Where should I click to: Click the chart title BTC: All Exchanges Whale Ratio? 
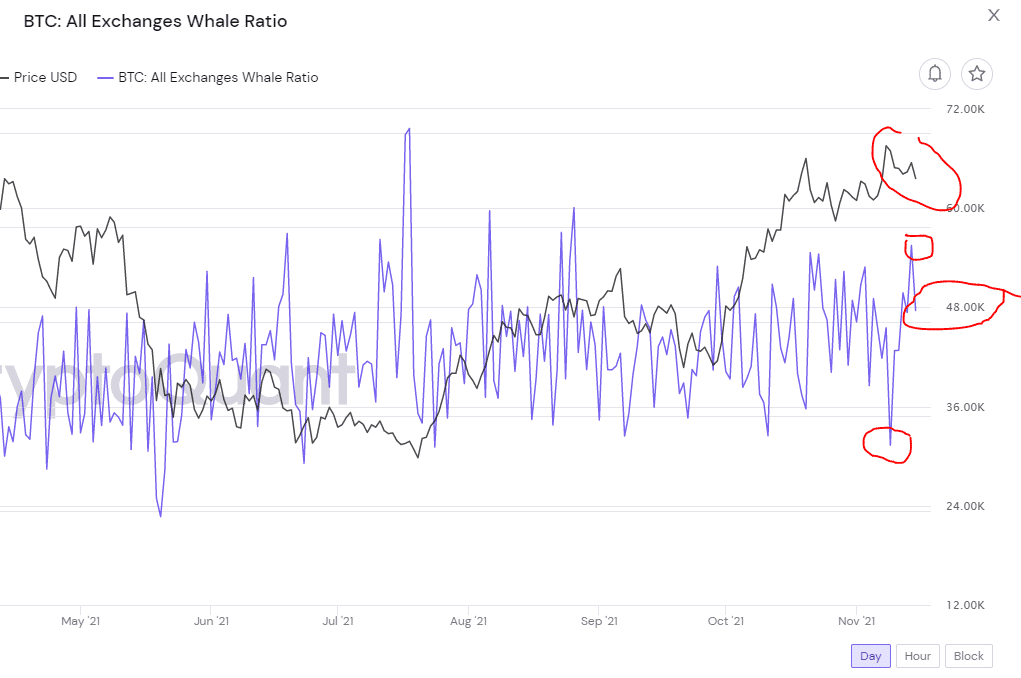[x=155, y=21]
